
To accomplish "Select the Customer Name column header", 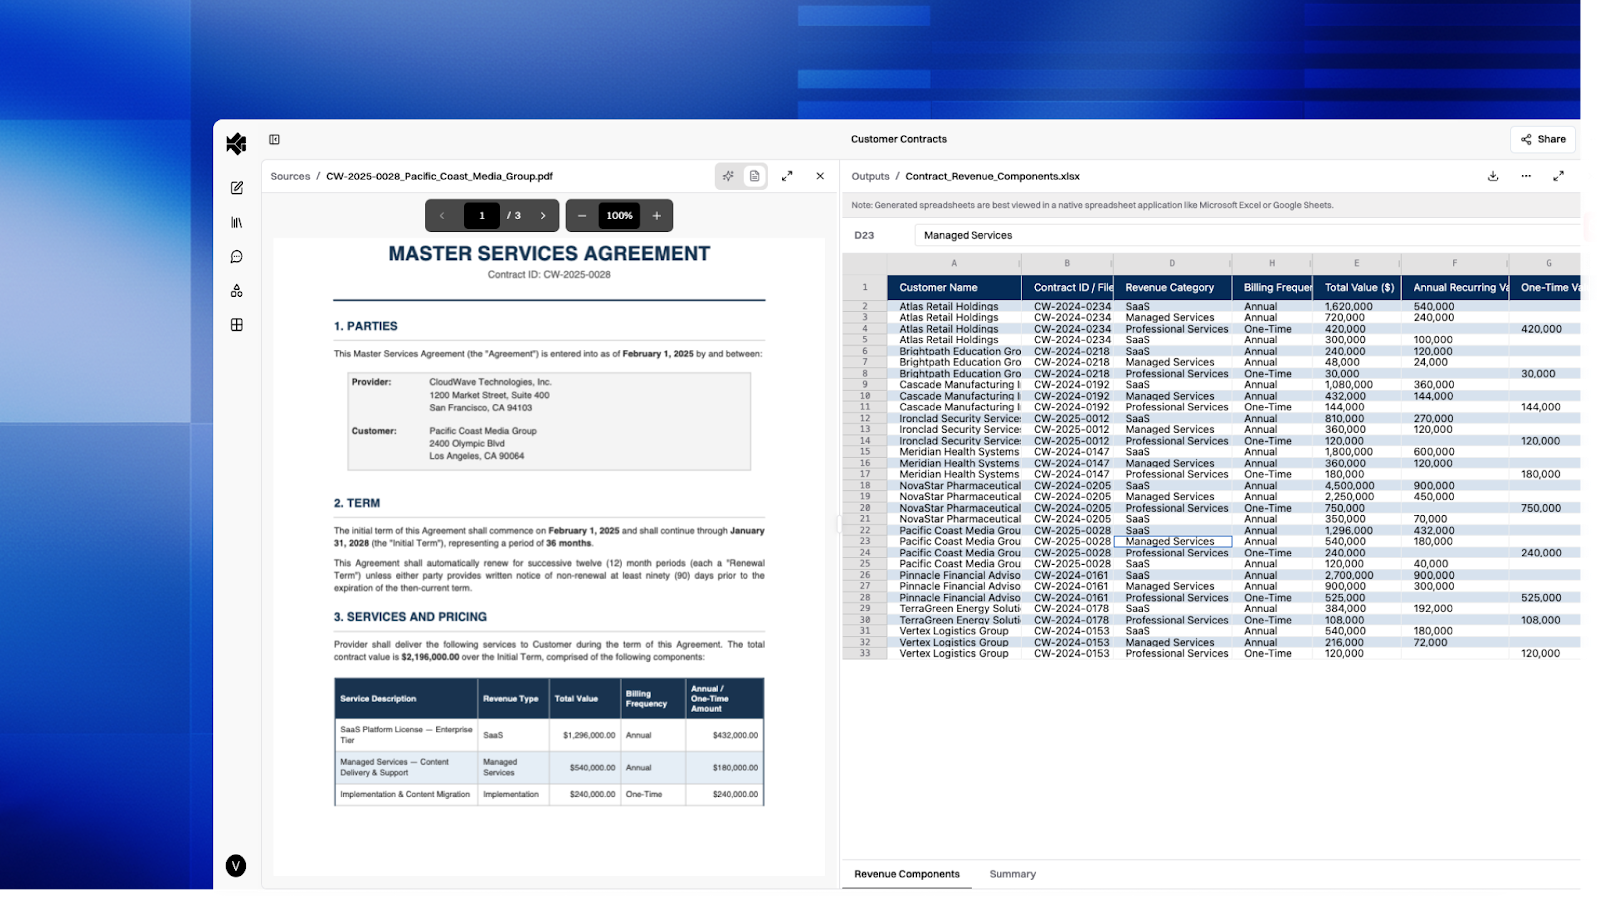I will pos(954,288).
